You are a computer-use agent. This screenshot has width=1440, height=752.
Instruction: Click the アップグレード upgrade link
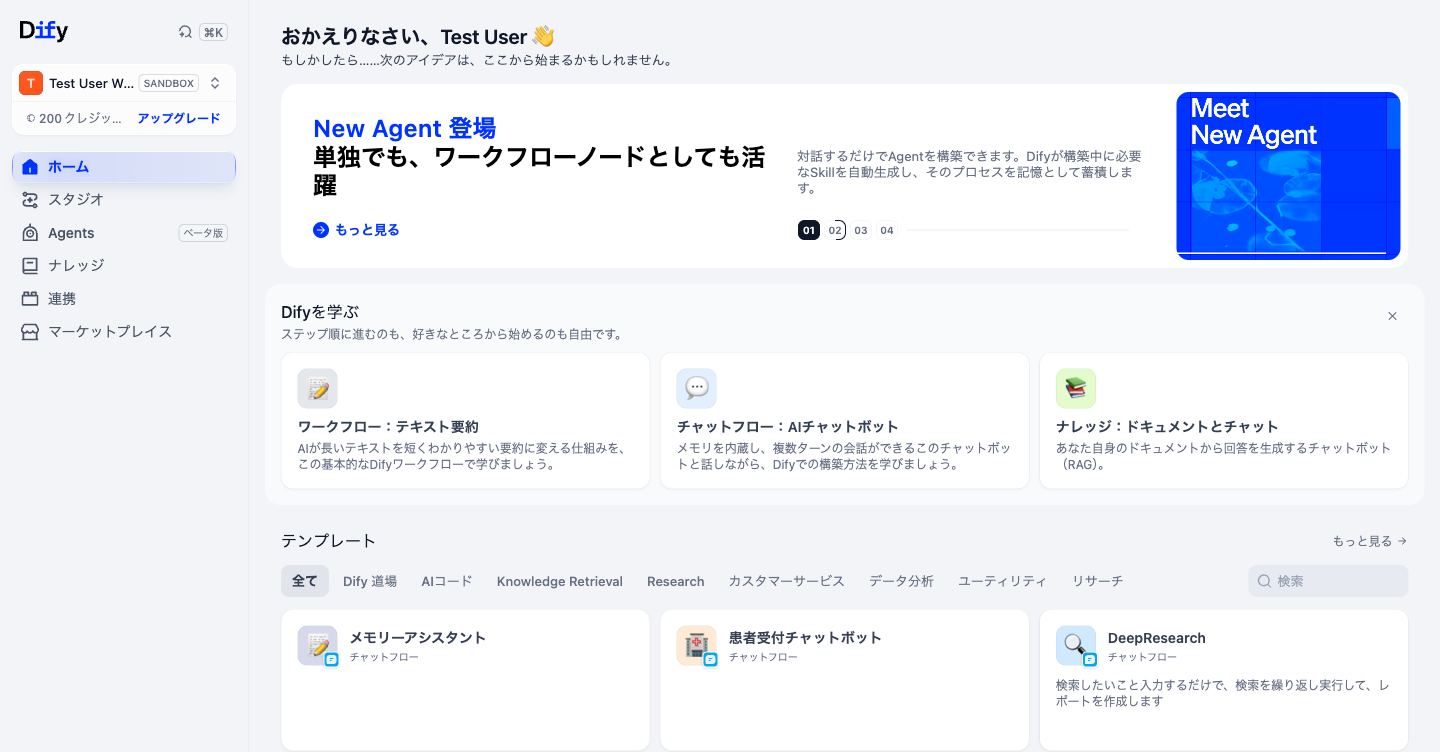tap(179, 118)
